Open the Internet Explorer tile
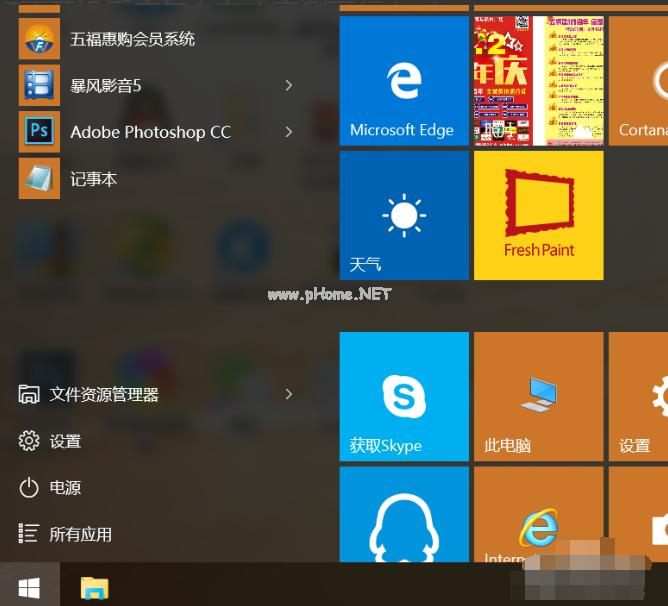The height and width of the screenshot is (606, 668). (x=538, y=514)
